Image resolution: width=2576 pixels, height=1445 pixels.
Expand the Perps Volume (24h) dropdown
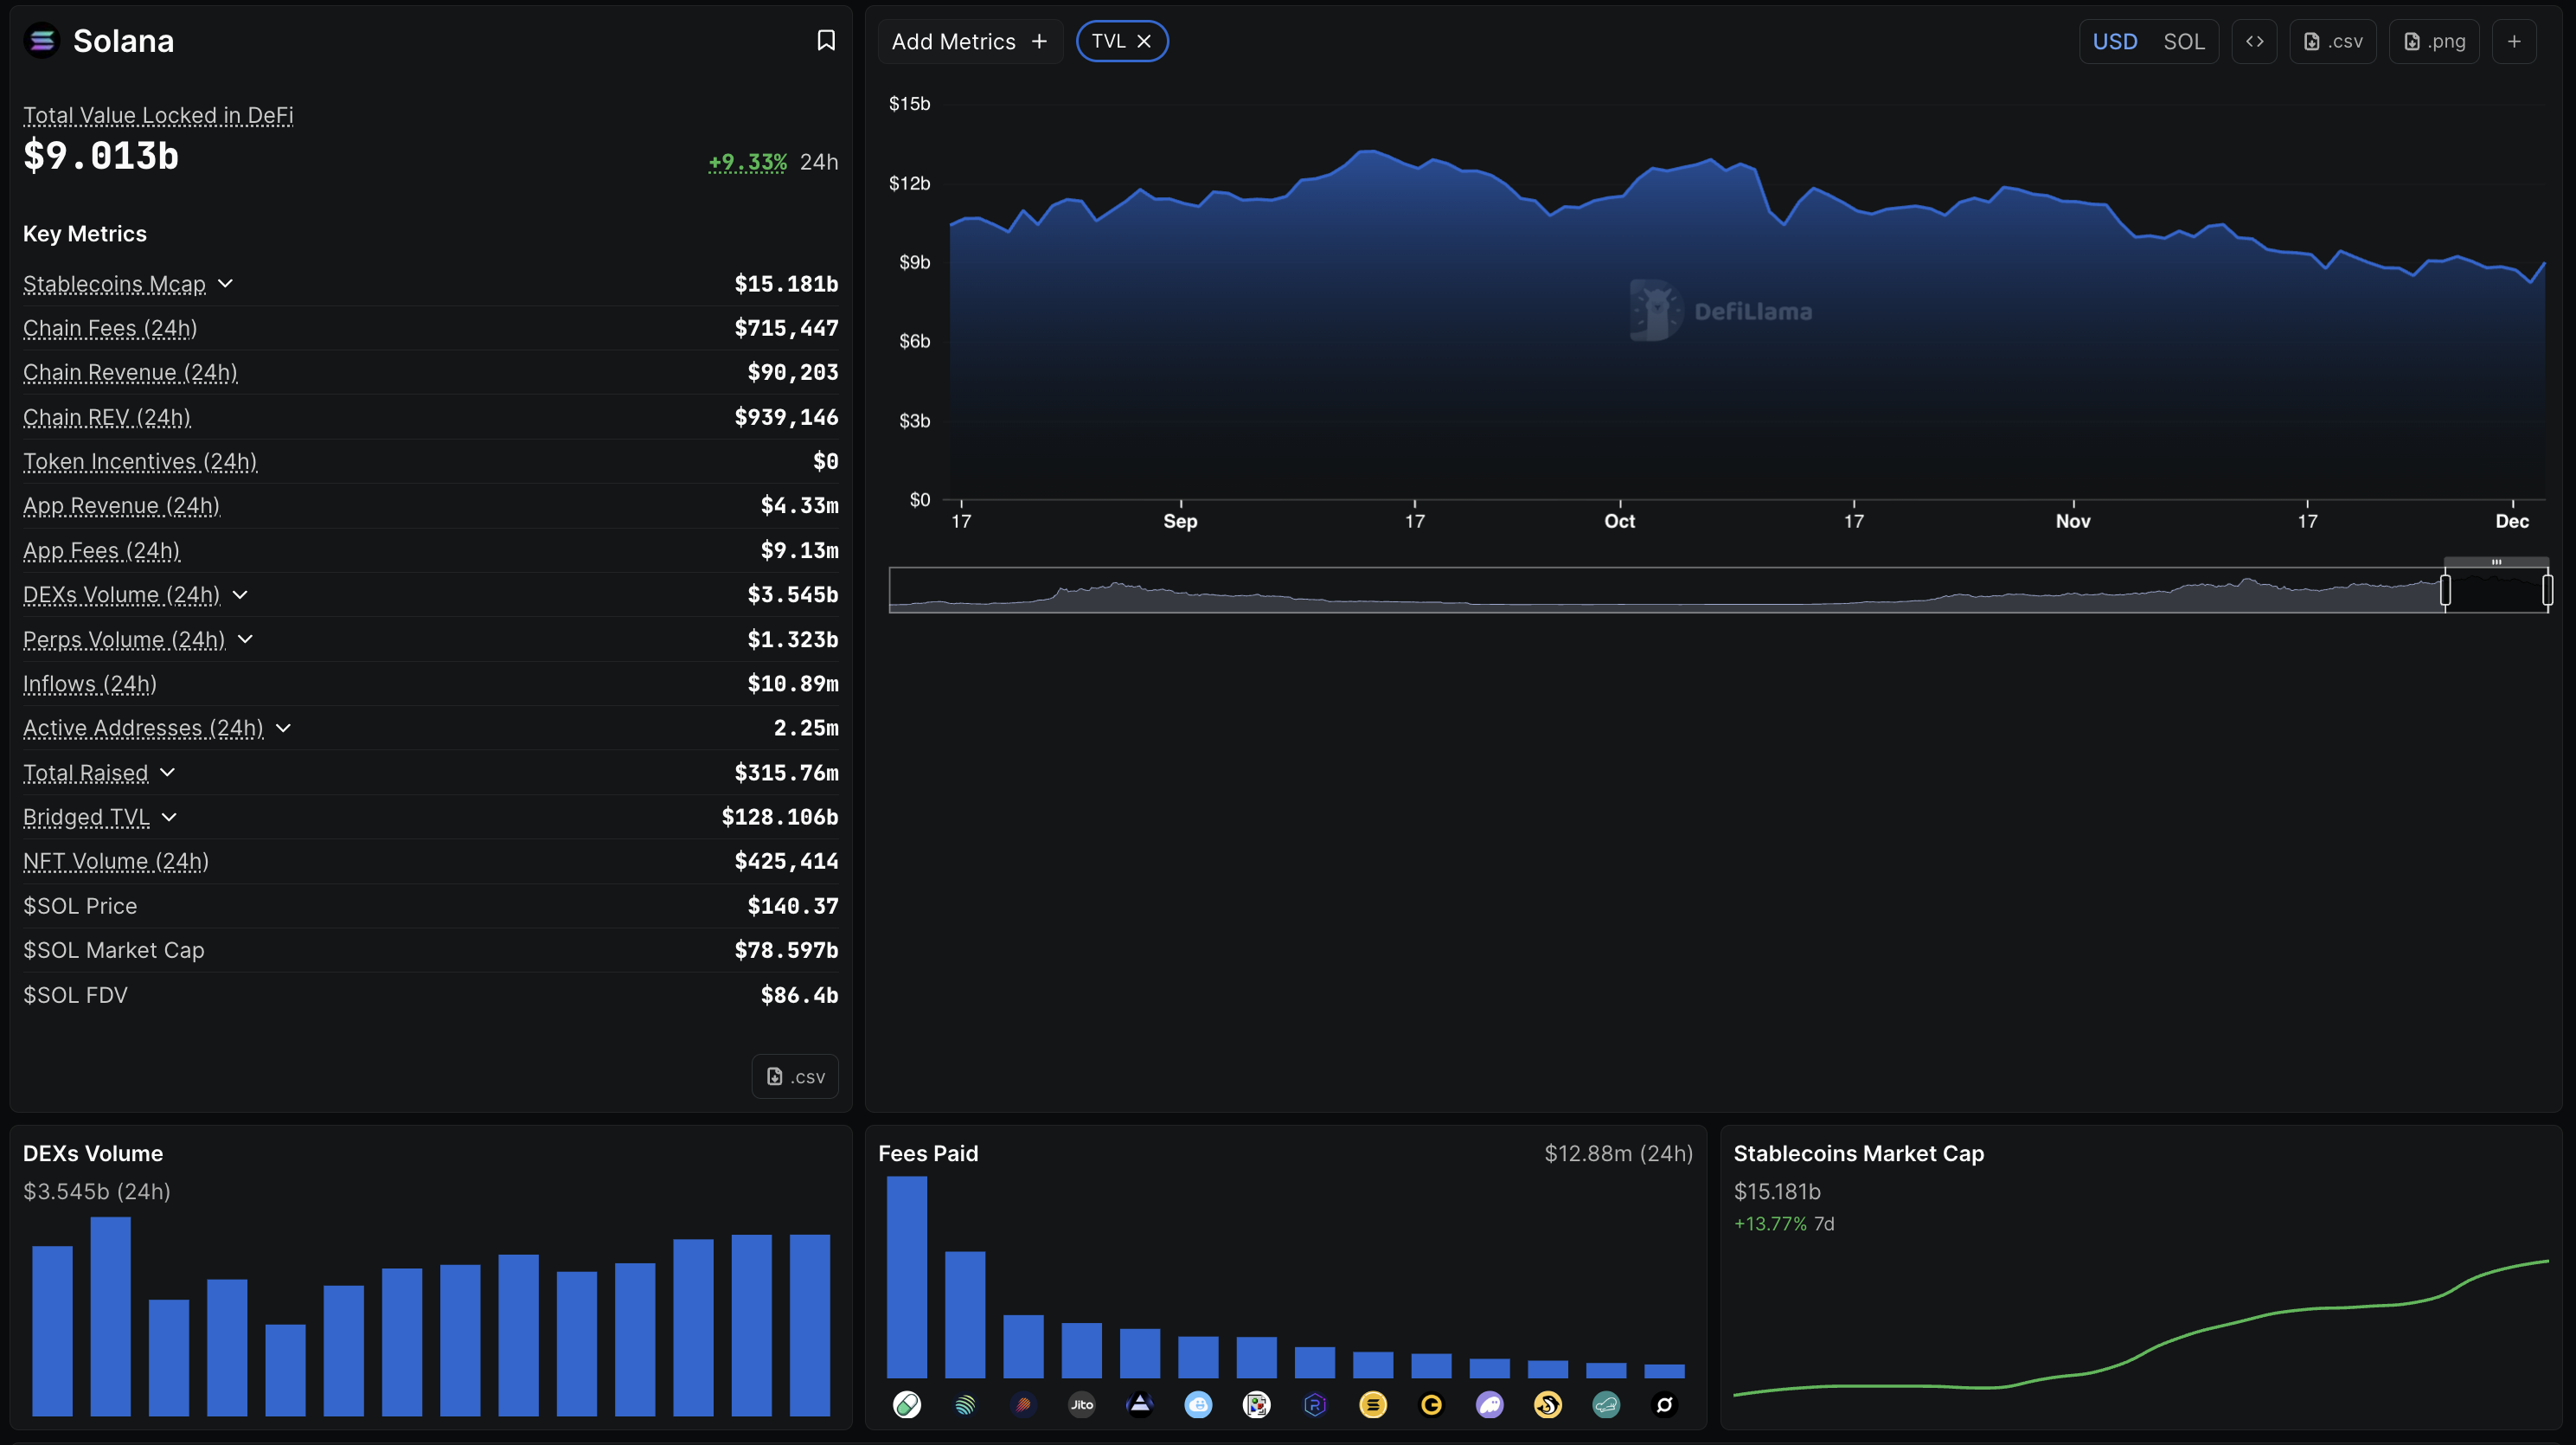click(x=247, y=640)
